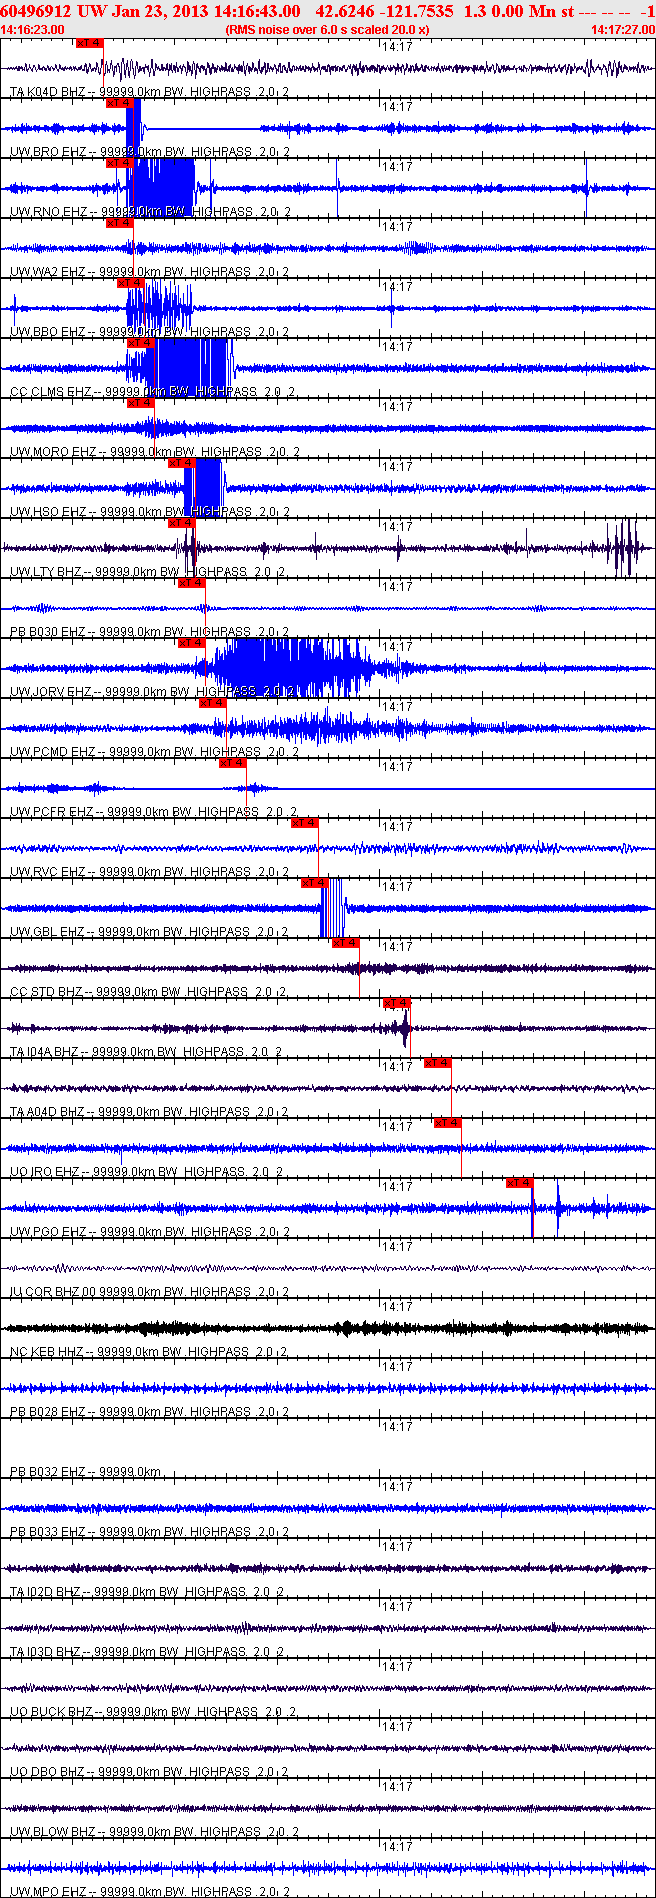Select the UW.PCMD EHZ station label
This screenshot has height=1898, width=656.
[x=52, y=752]
